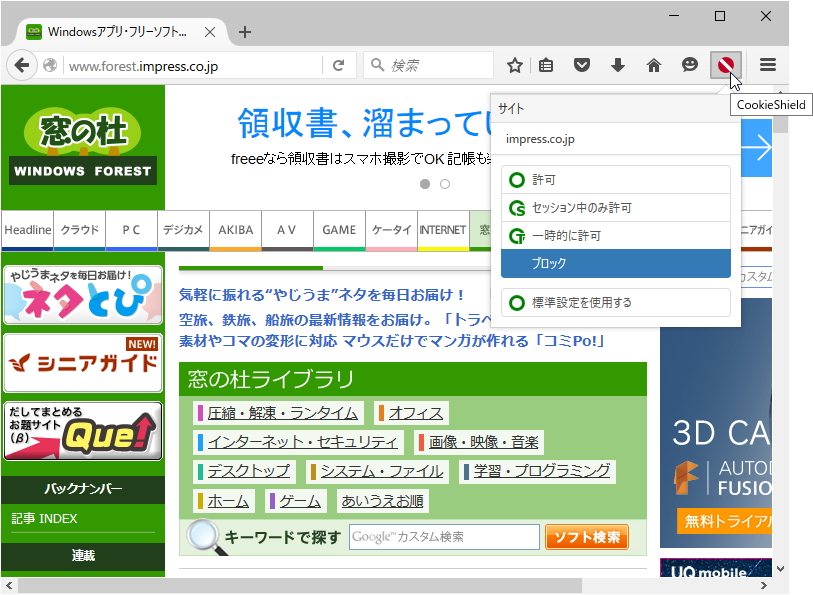This screenshot has width=813, height=595.
Task: Bookmark this page with the star icon
Action: point(513,65)
